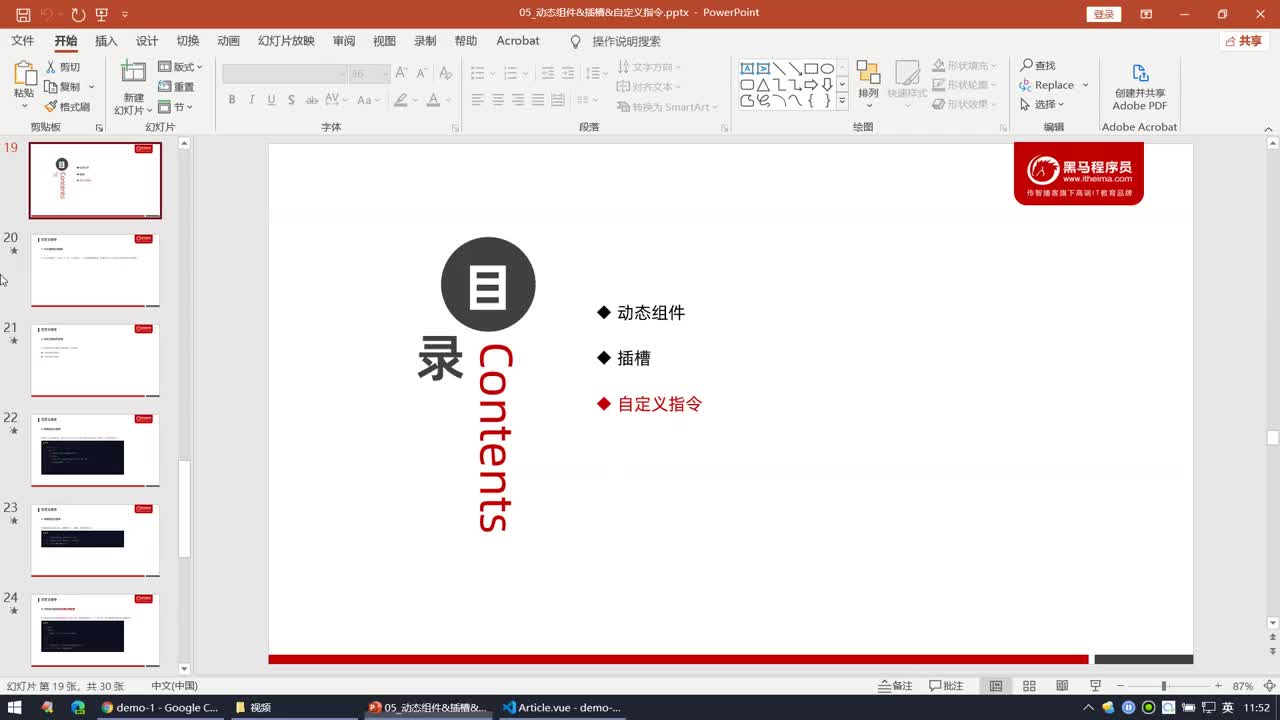The width and height of the screenshot is (1280, 720).
Task: Select the oval shape in shapes gallery
Action: (827, 69)
